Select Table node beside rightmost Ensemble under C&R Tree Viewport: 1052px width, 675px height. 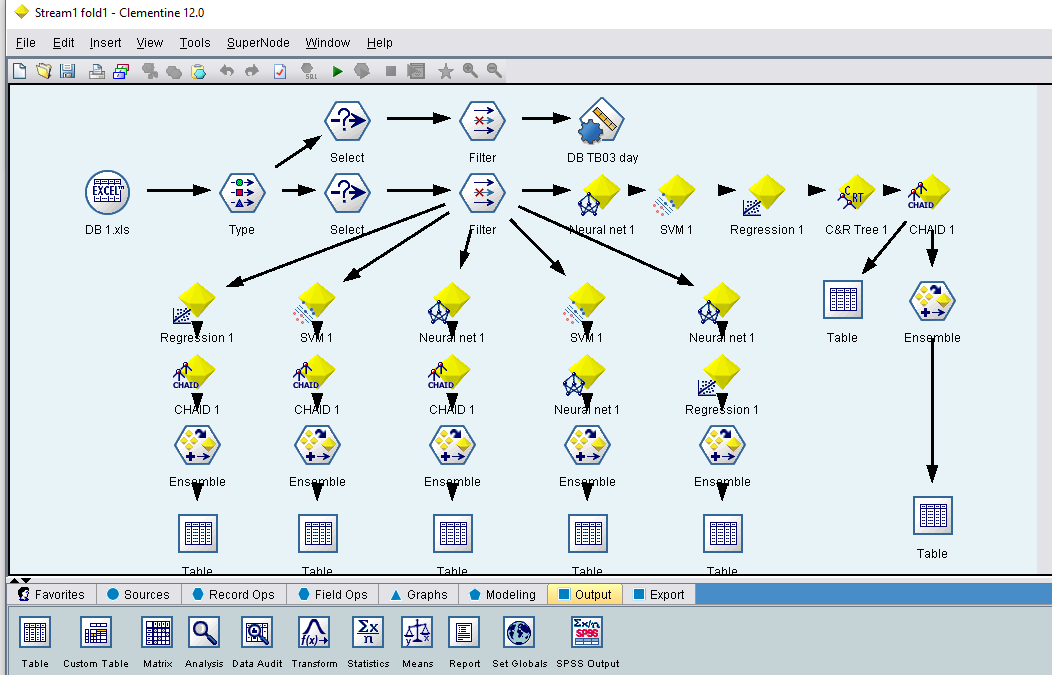click(842, 299)
